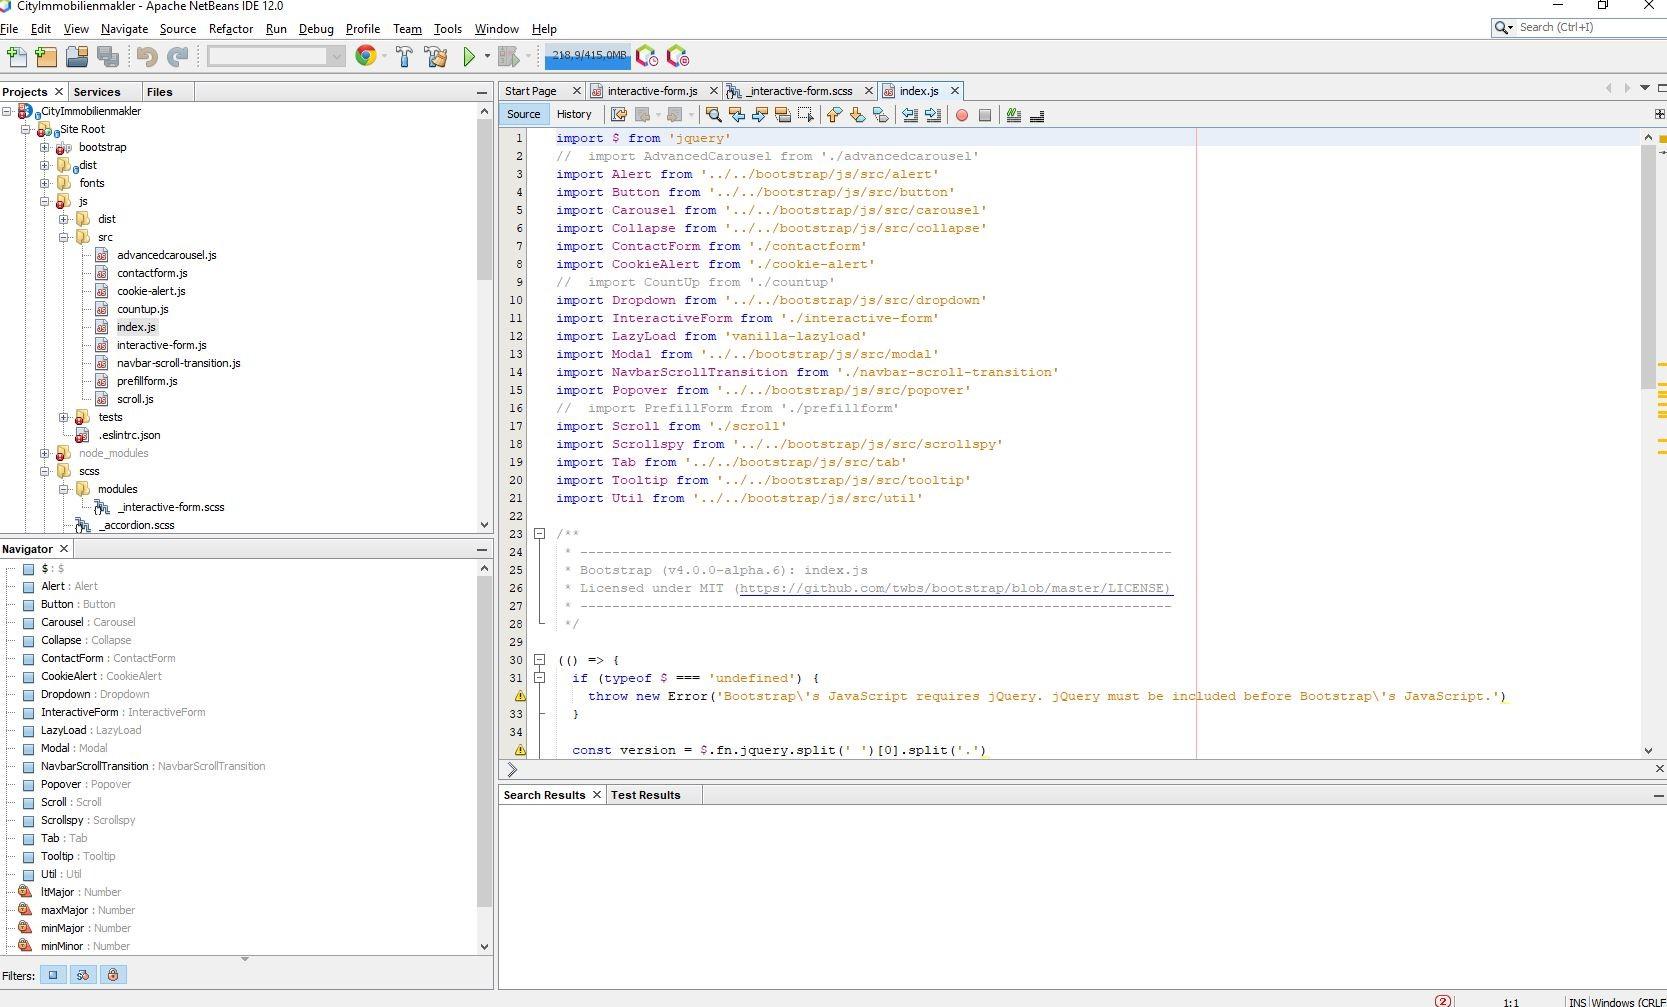Toggle the show static members filter
The height and width of the screenshot is (1007, 1667).
[x=83, y=975]
